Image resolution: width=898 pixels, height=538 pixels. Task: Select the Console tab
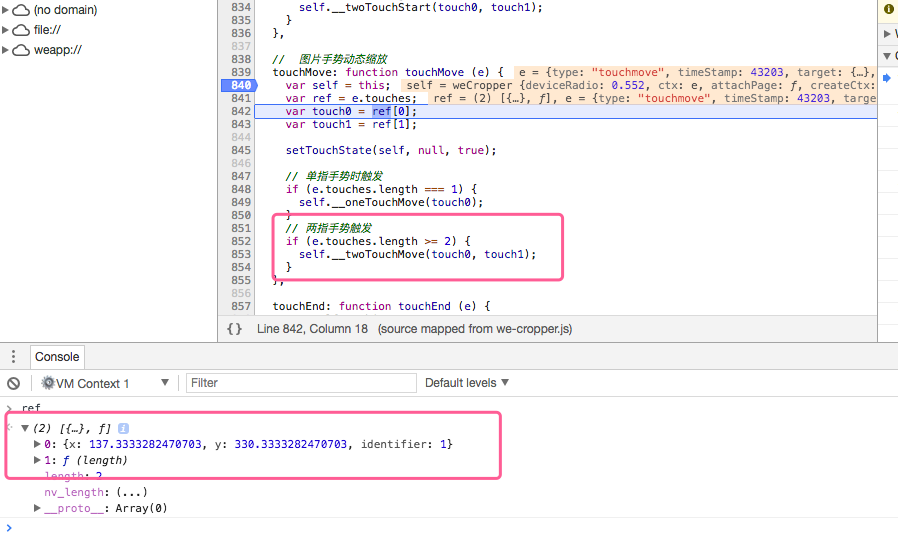57,356
